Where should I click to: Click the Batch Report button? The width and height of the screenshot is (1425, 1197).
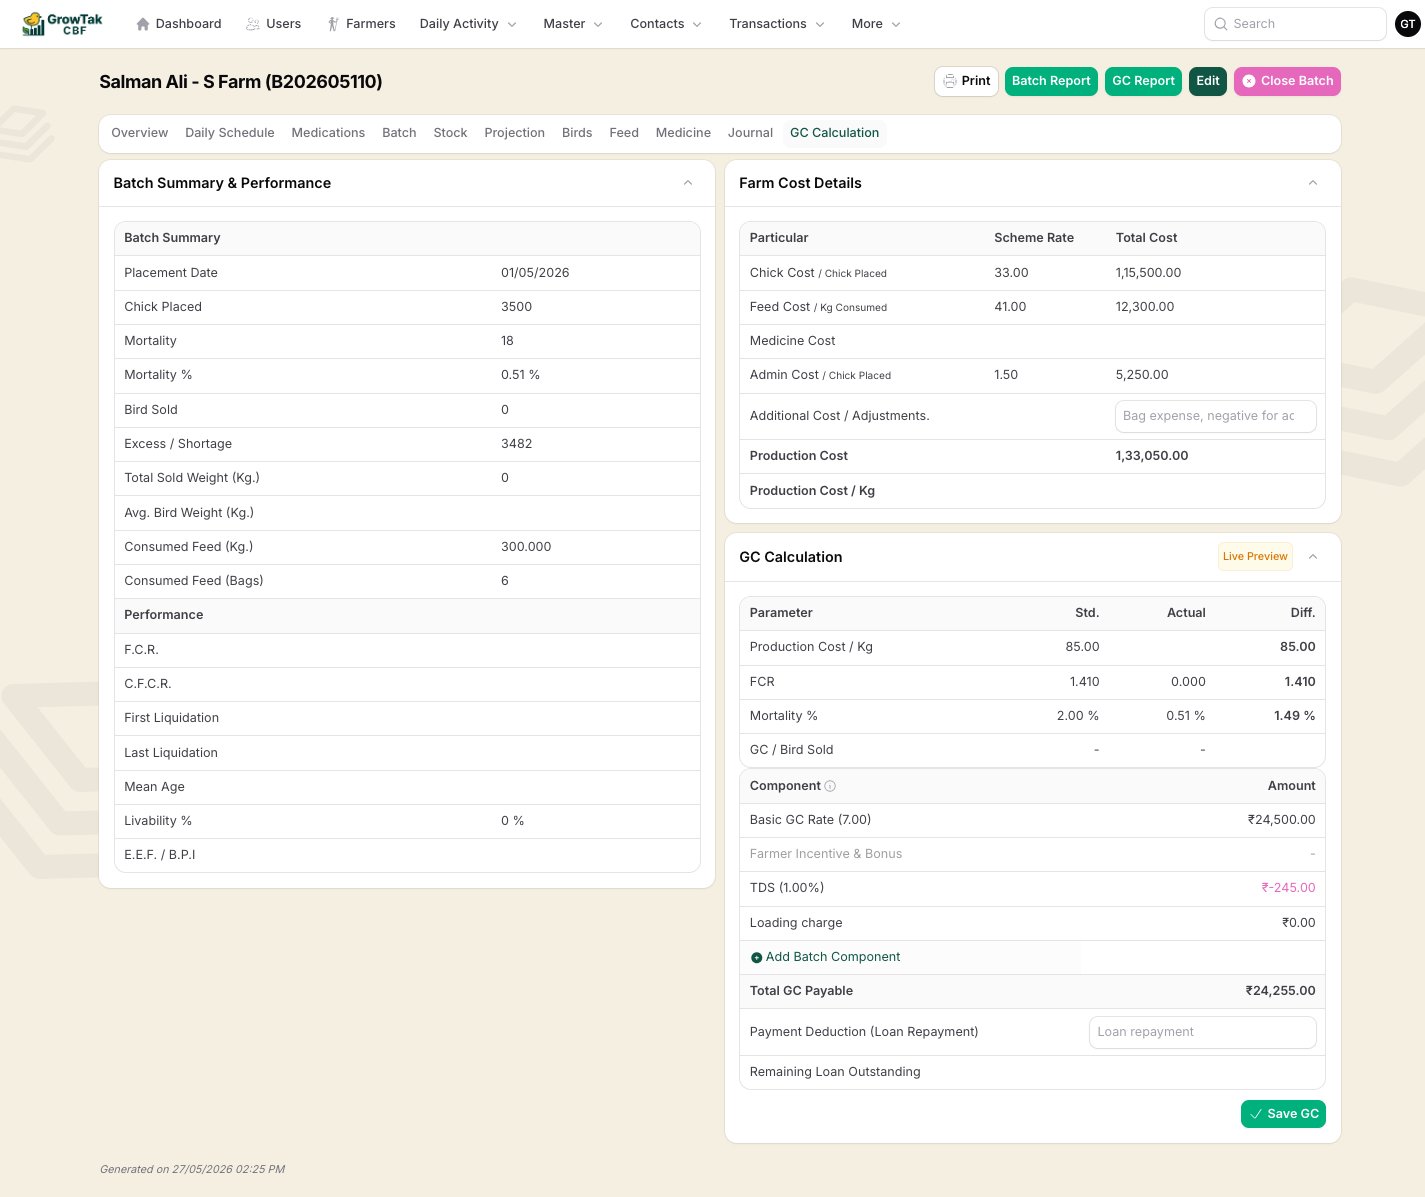tap(1051, 81)
